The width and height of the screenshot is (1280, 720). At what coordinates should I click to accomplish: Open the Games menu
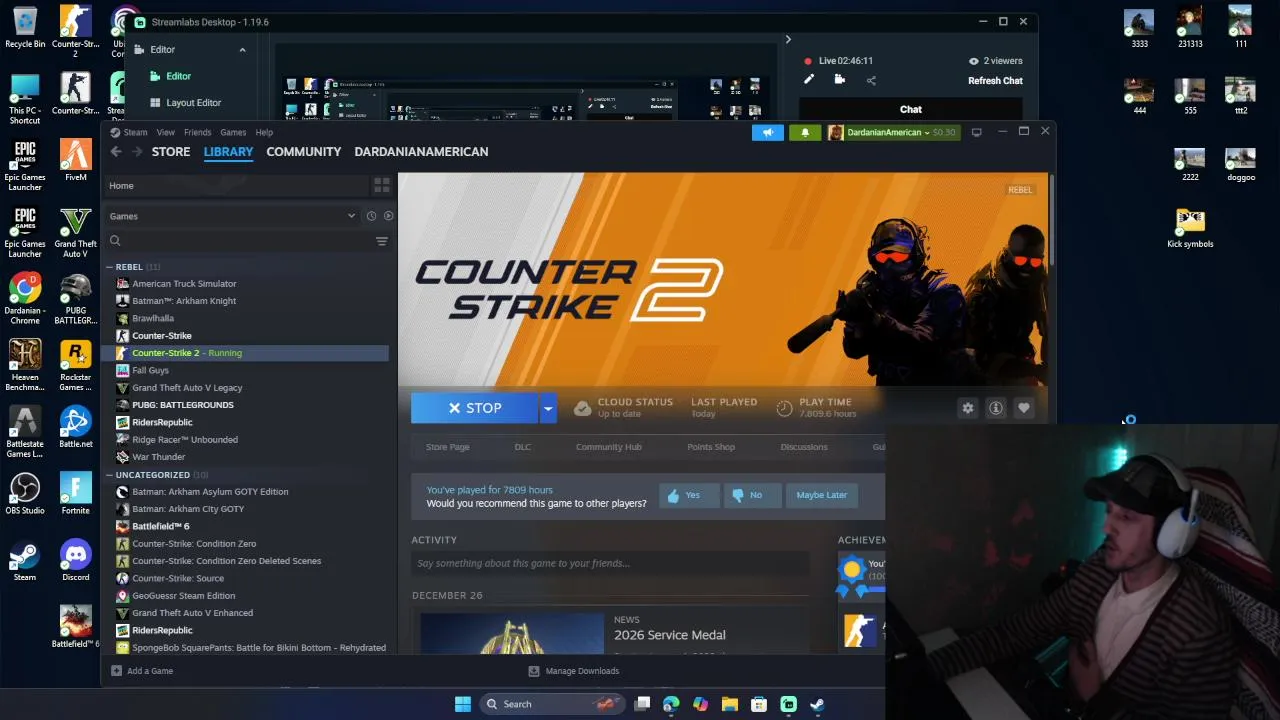coord(233,132)
